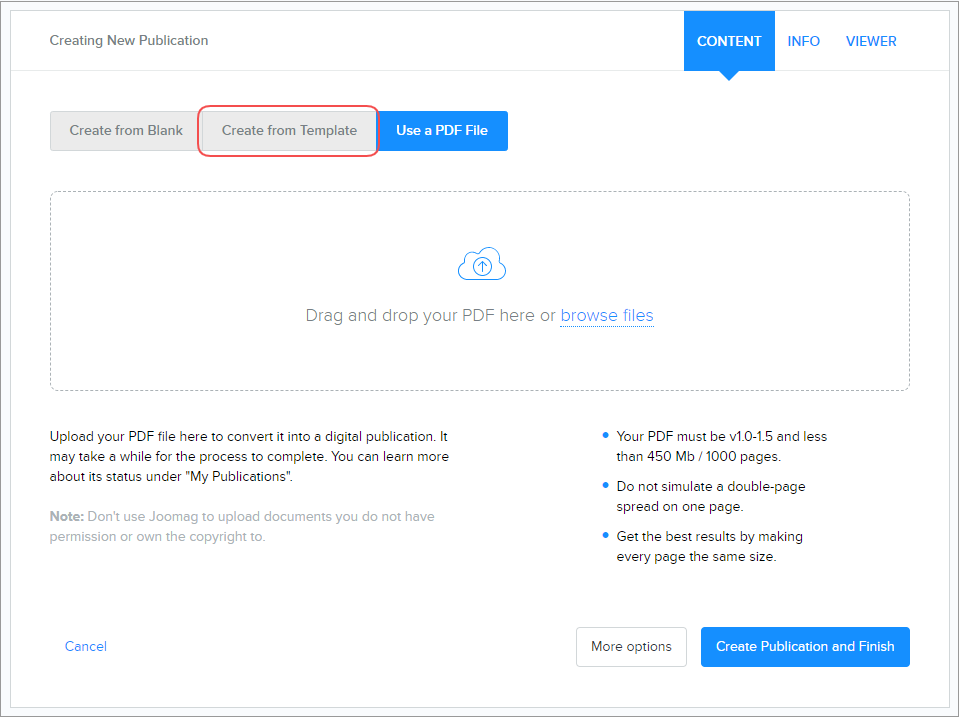Click the upload instructions paragraph
The height and width of the screenshot is (717, 959).
(249, 456)
